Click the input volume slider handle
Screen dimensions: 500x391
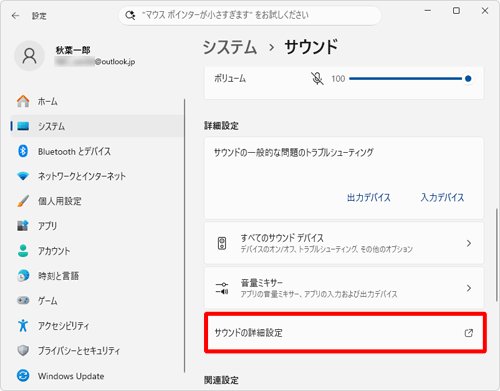coord(468,79)
